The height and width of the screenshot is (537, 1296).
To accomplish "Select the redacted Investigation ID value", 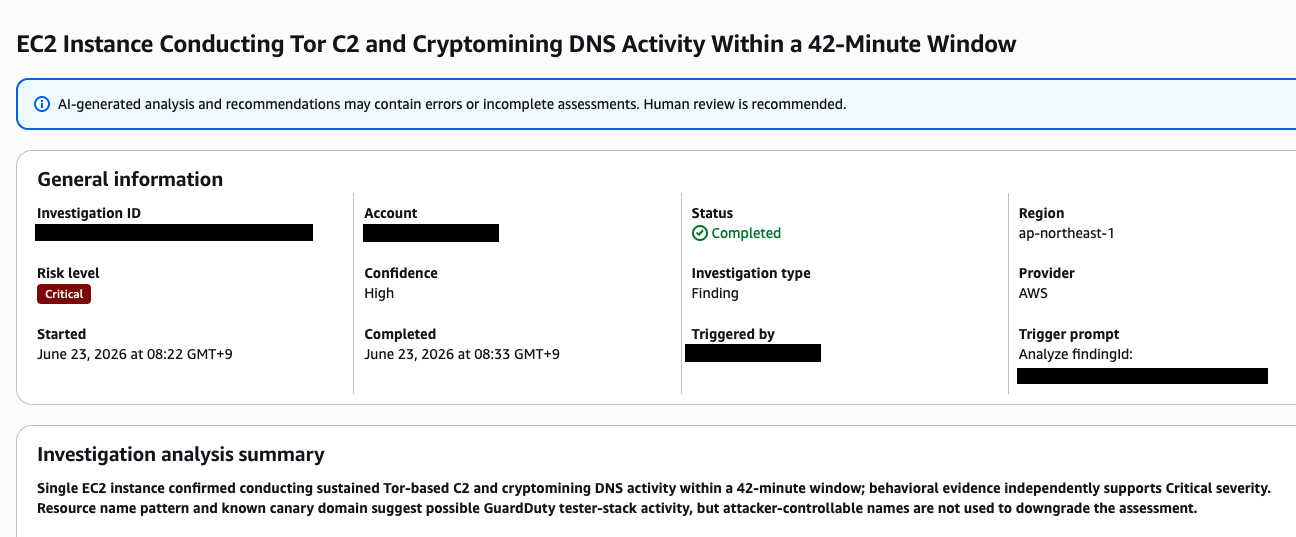I will tap(175, 233).
